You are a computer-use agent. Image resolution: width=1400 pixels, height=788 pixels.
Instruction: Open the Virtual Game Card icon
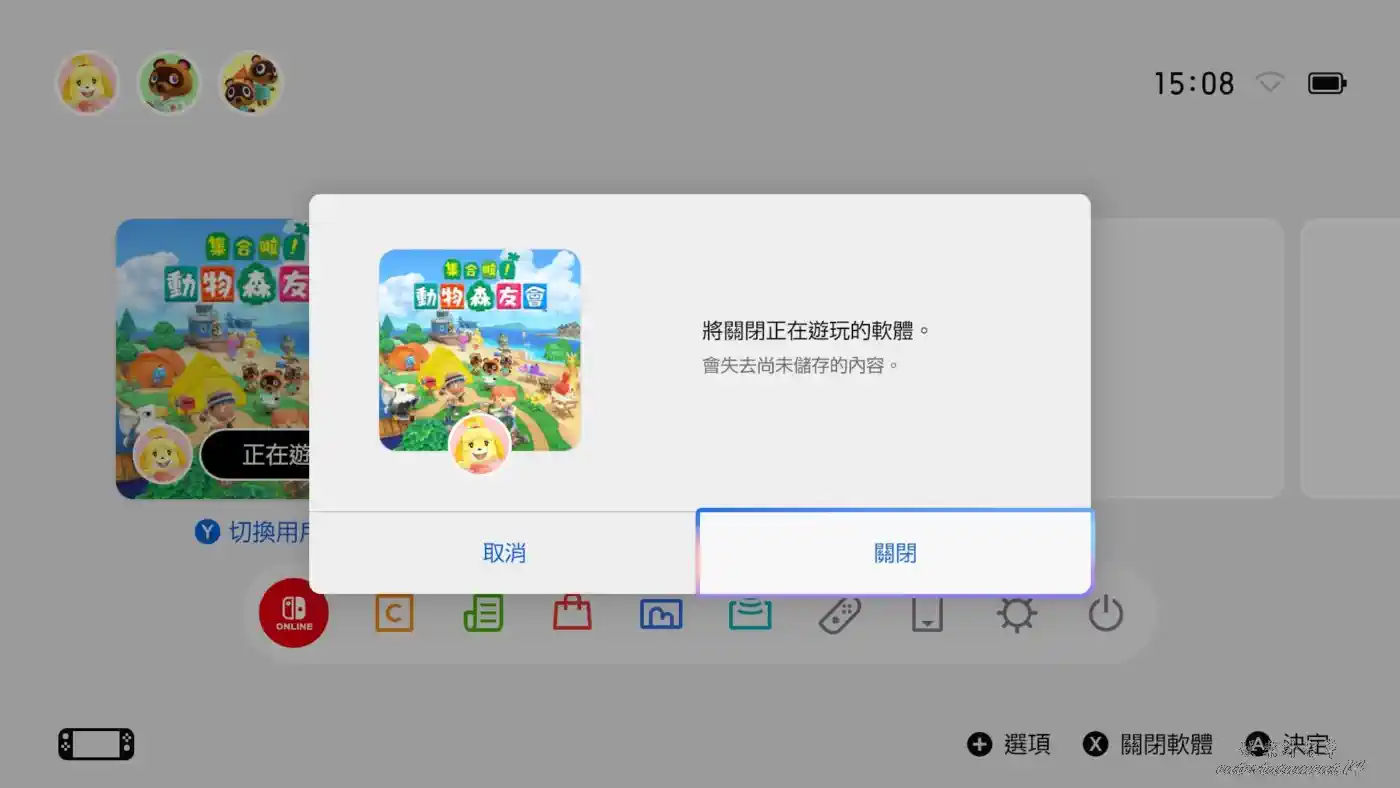point(927,614)
